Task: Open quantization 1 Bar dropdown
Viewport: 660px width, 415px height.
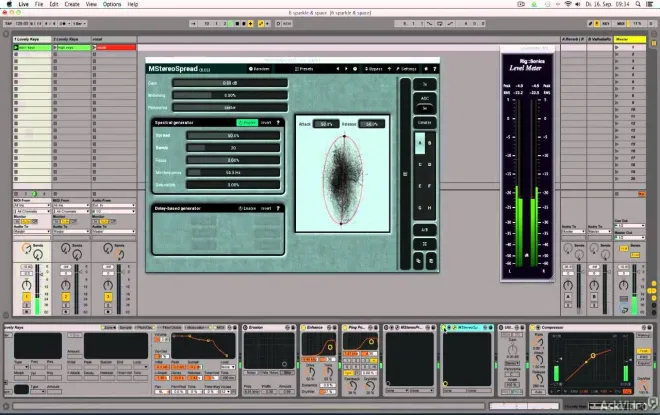Action: 79,24
